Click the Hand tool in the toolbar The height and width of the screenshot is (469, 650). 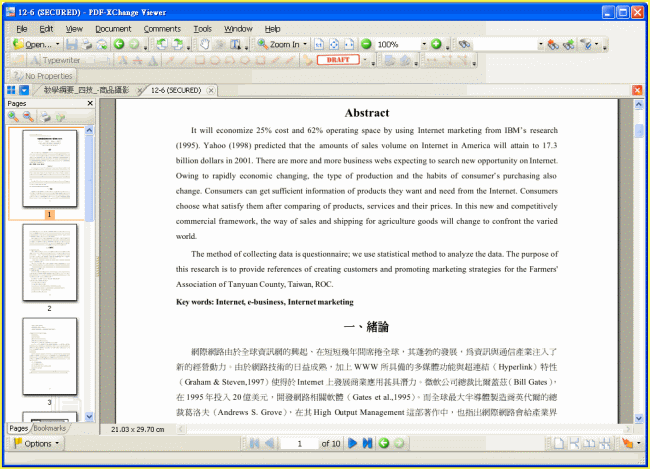204,44
